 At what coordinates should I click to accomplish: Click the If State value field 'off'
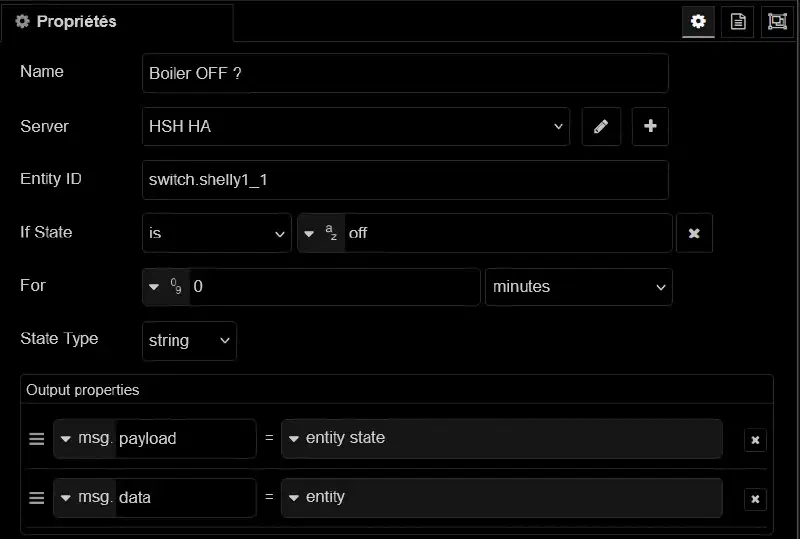click(508, 233)
